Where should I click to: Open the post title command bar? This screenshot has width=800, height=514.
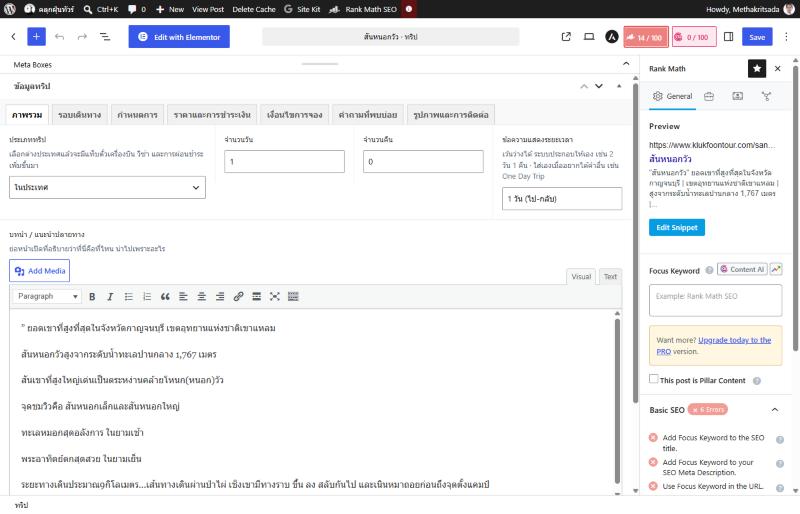coord(390,37)
